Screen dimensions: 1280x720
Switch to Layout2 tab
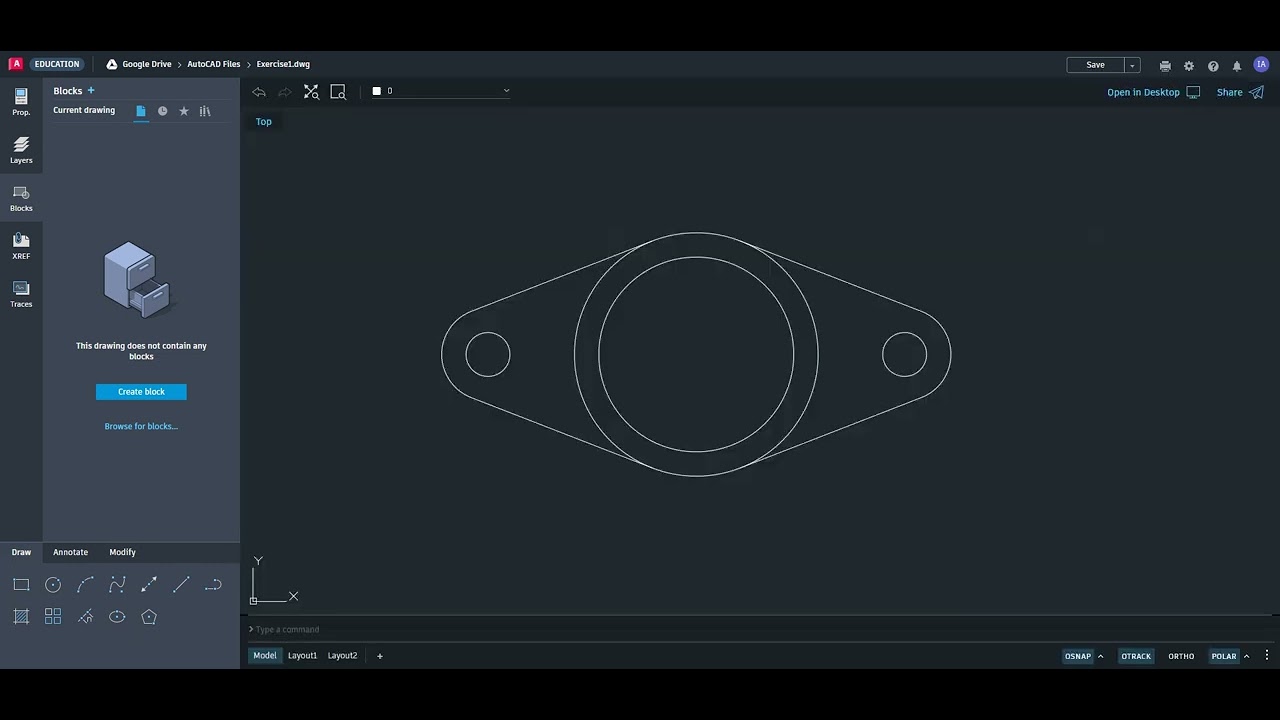pyautogui.click(x=342, y=656)
